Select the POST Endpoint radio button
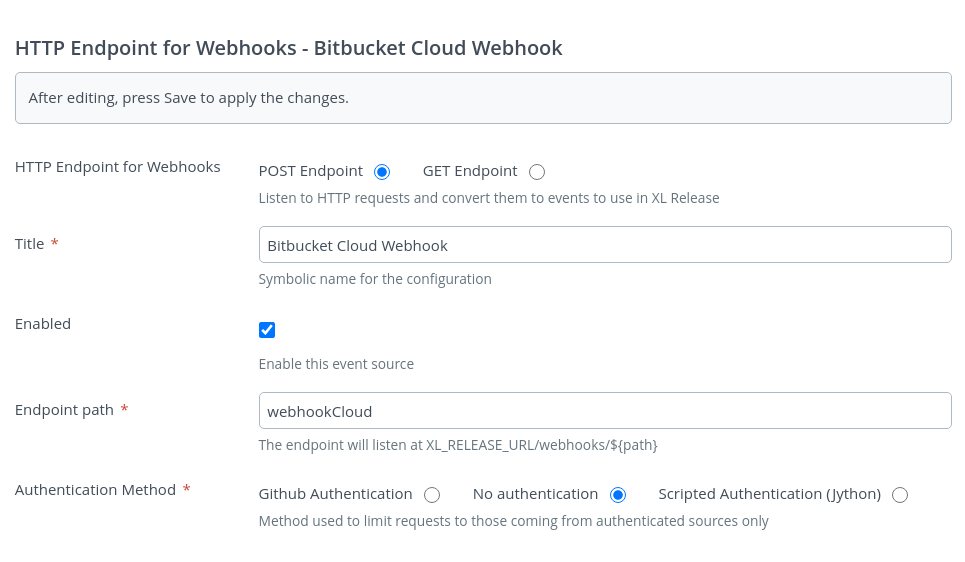Image resolution: width=965 pixels, height=562 pixels. [381, 172]
